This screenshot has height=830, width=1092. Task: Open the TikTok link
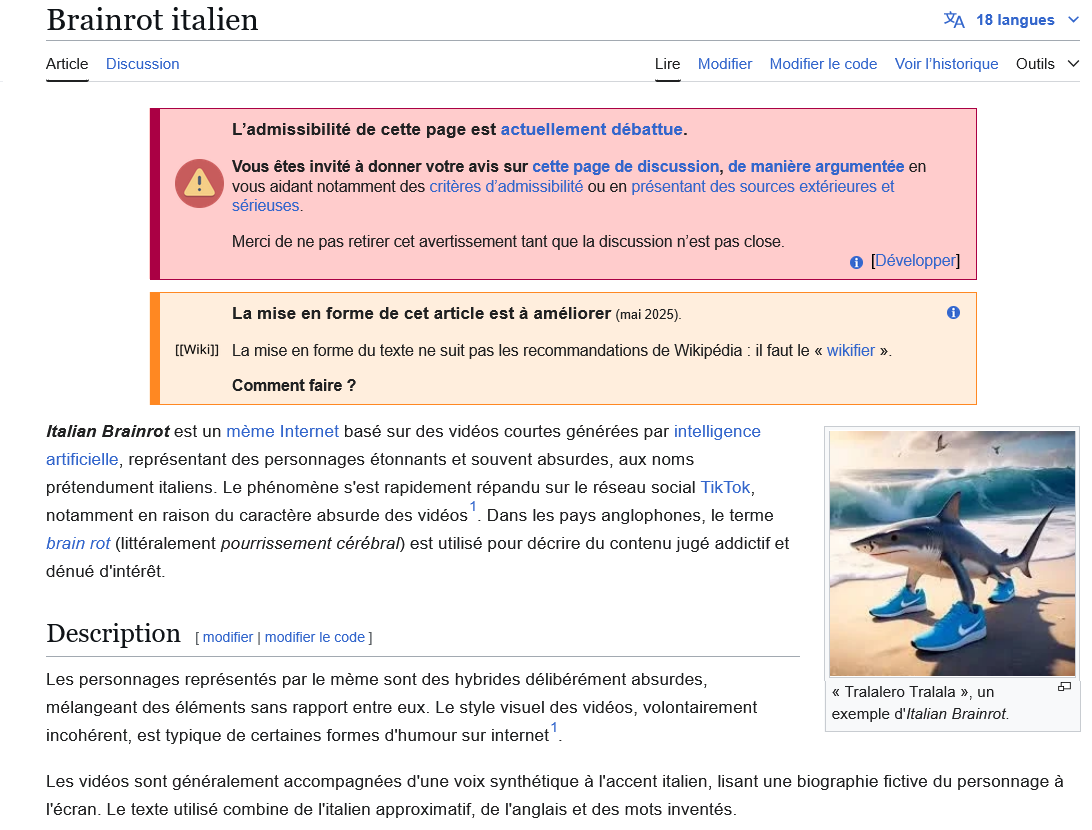tap(725, 487)
